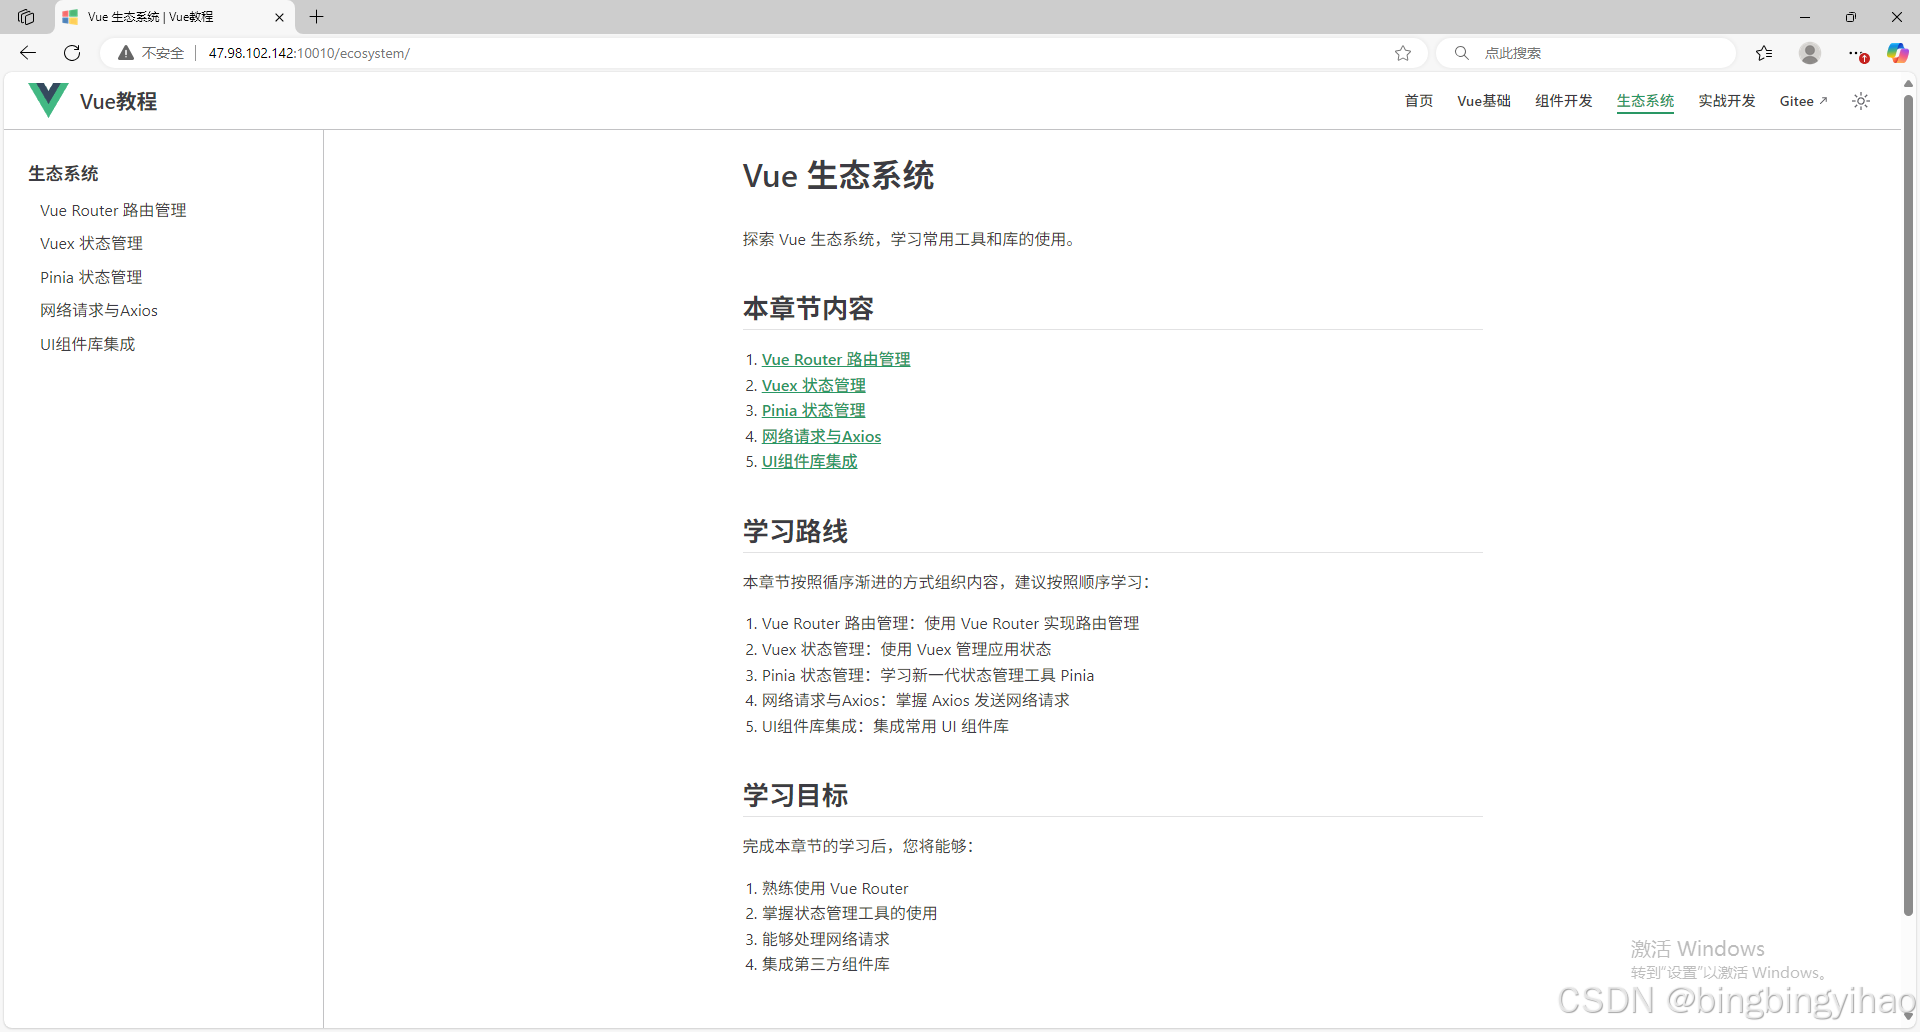Viewport: 1920px width, 1032px height.
Task: Follow the Vue Router 路由管理 content link
Action: (x=836, y=359)
